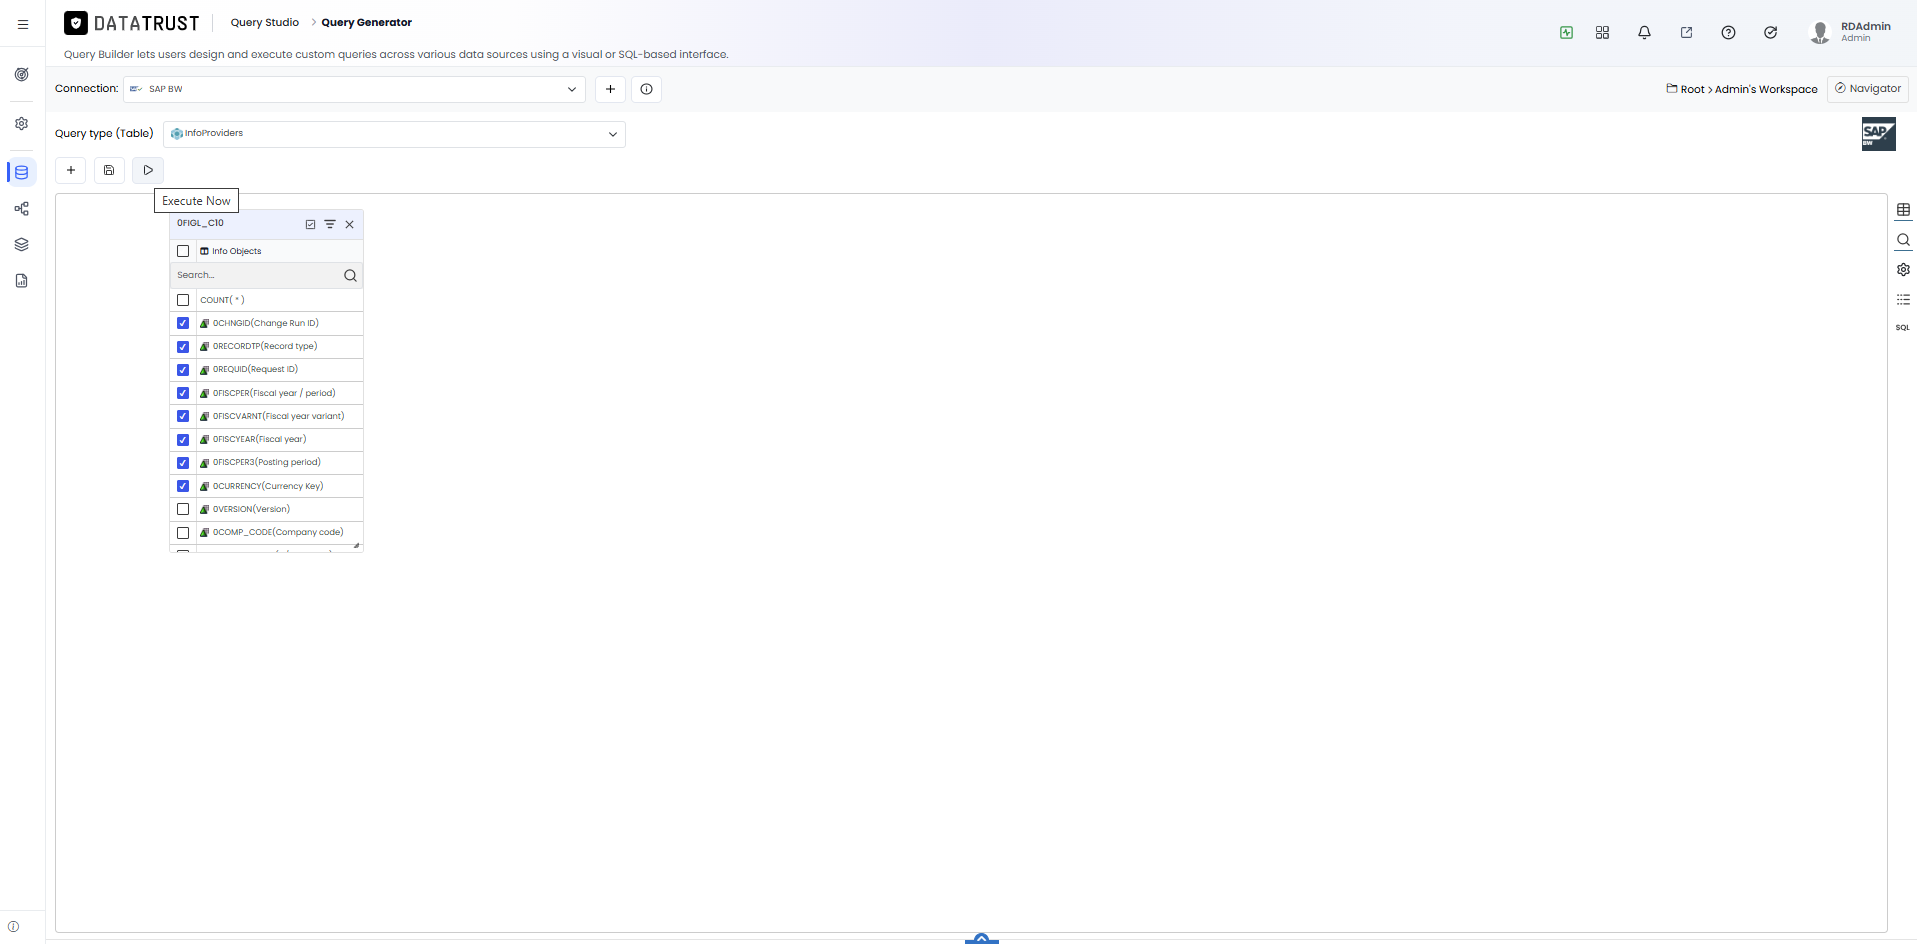1917x944 pixels.
Task: Open the notifications bell
Action: tap(1644, 32)
